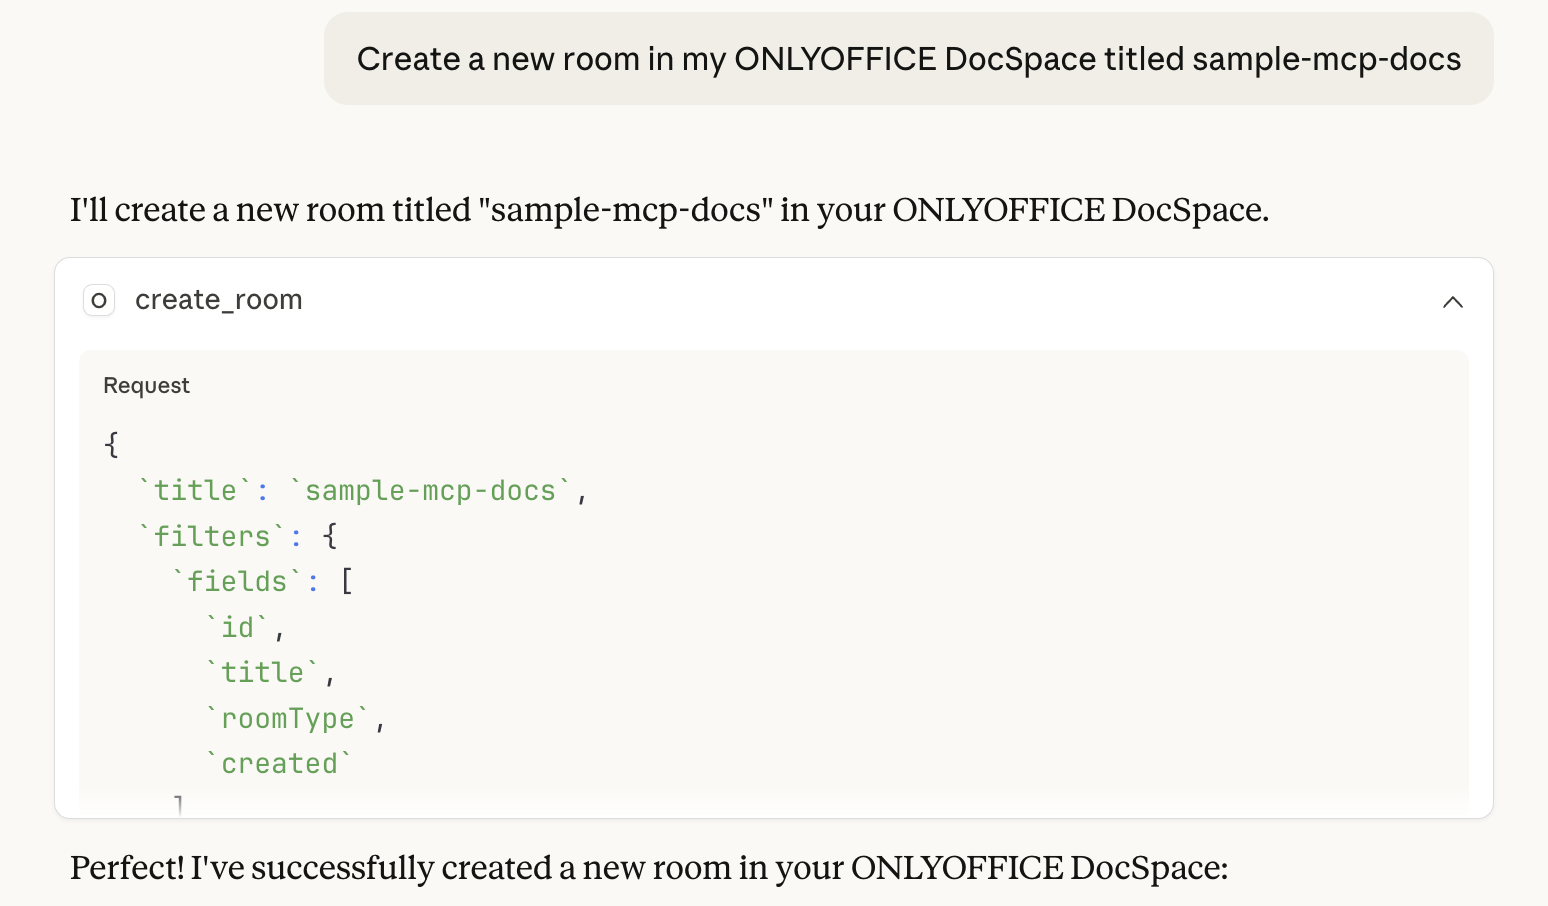The image size is (1548, 906).
Task: Click the `title` entry inside the fields array
Action: [264, 672]
